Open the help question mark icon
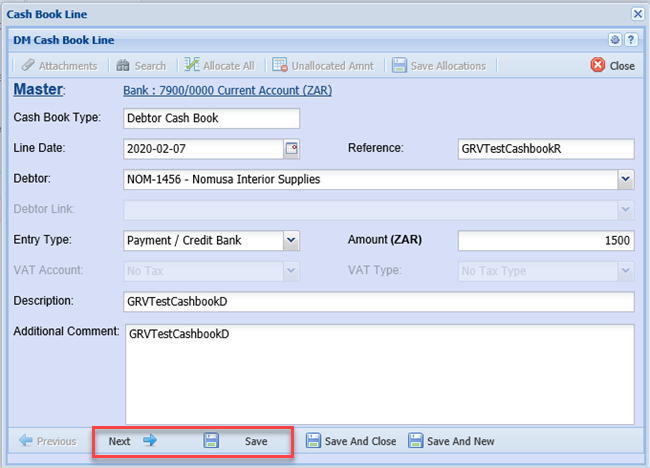 [631, 40]
